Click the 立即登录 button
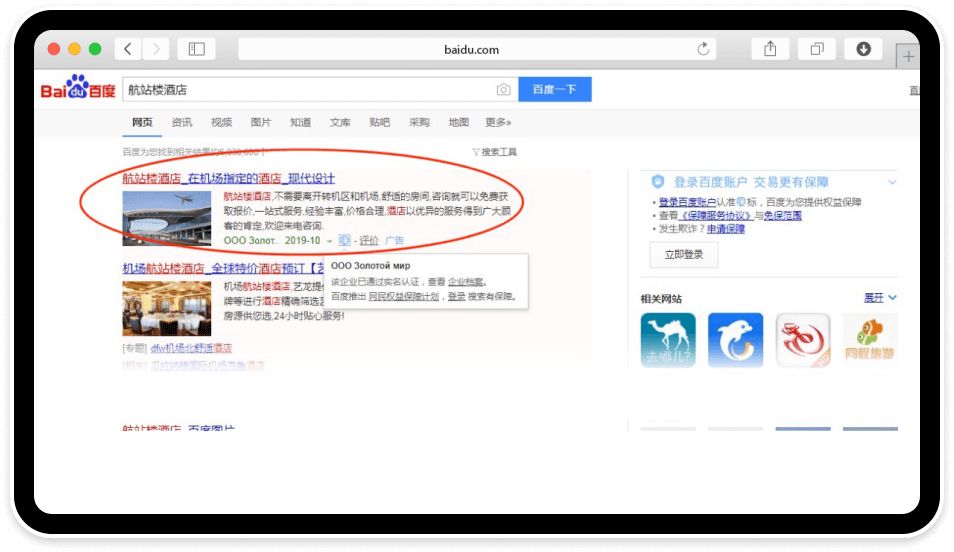Image resolution: width=954 pixels, height=552 pixels. pyautogui.click(x=684, y=254)
